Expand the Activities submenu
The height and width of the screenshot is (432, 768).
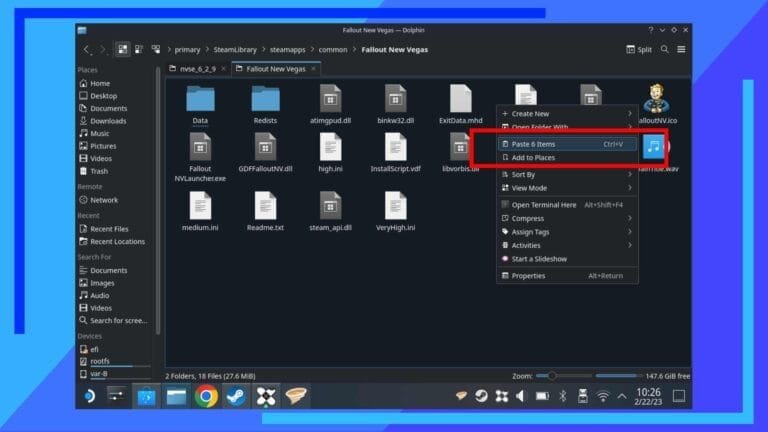pos(567,245)
